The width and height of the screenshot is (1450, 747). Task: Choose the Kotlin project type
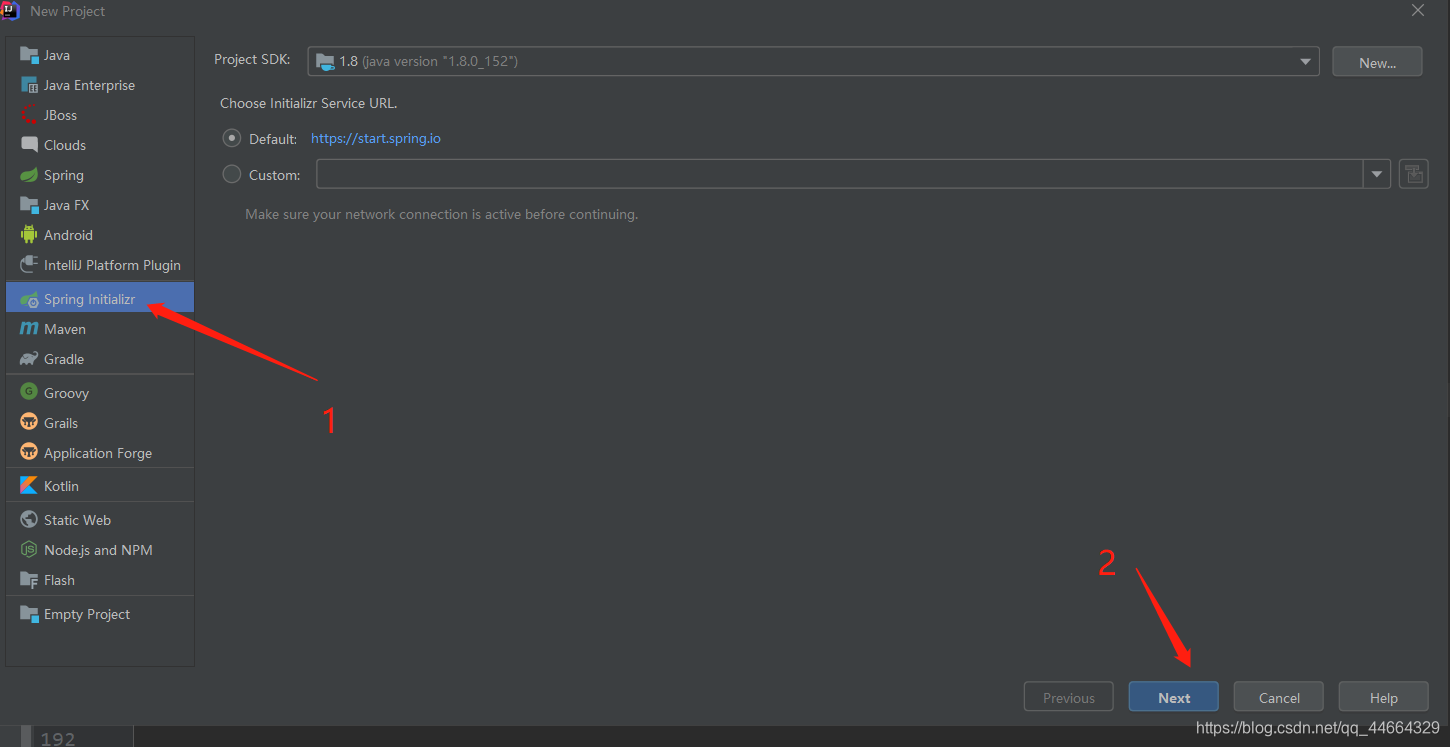100,486
